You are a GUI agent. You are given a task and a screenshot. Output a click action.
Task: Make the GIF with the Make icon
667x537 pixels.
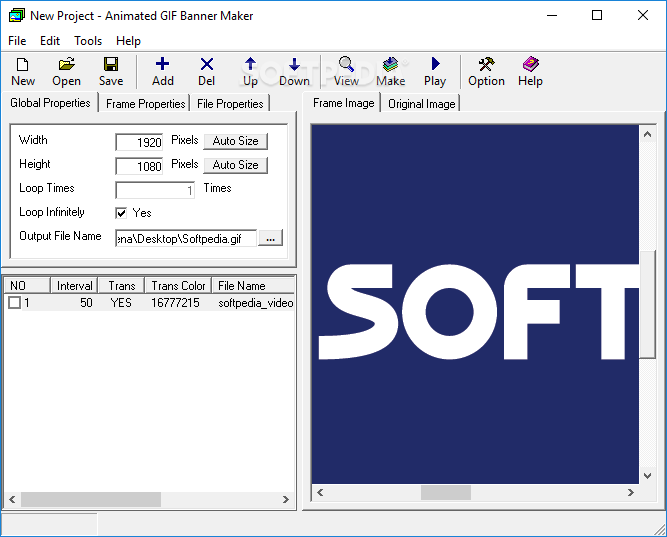tap(391, 71)
